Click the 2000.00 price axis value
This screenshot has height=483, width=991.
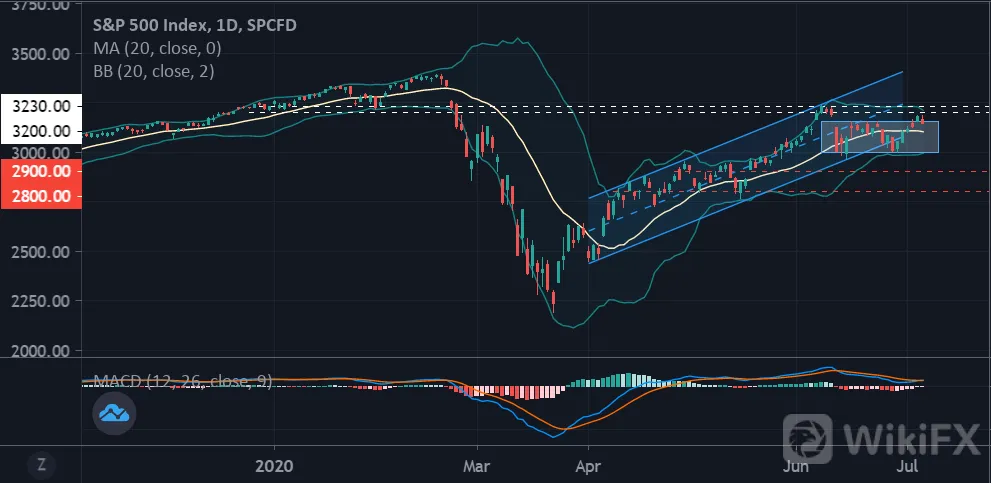40,350
